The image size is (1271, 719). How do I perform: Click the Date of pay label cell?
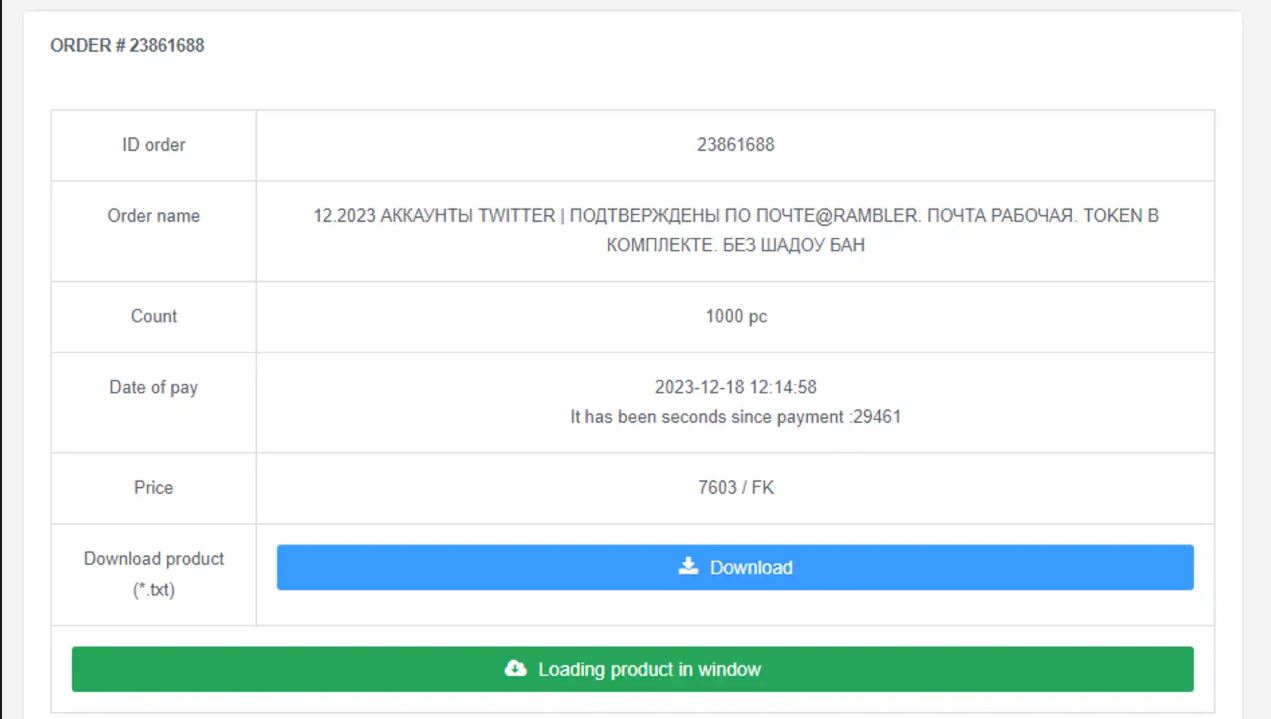point(154,403)
